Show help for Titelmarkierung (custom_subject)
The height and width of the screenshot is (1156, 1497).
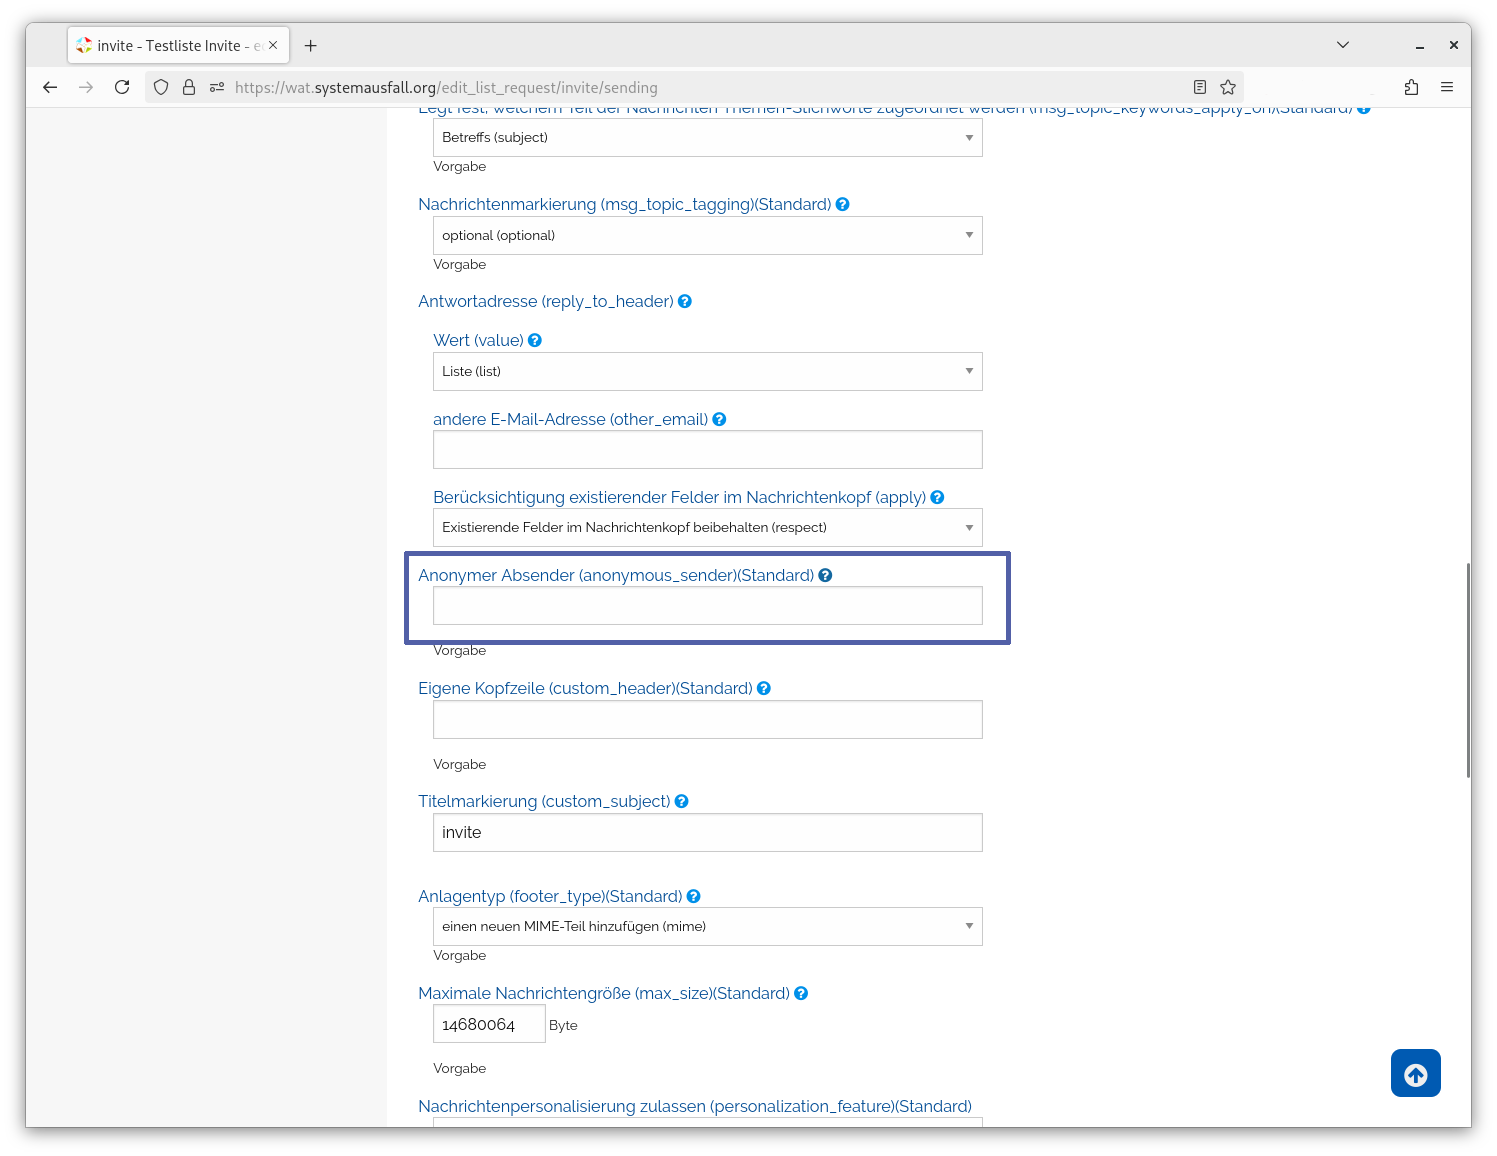(x=682, y=801)
